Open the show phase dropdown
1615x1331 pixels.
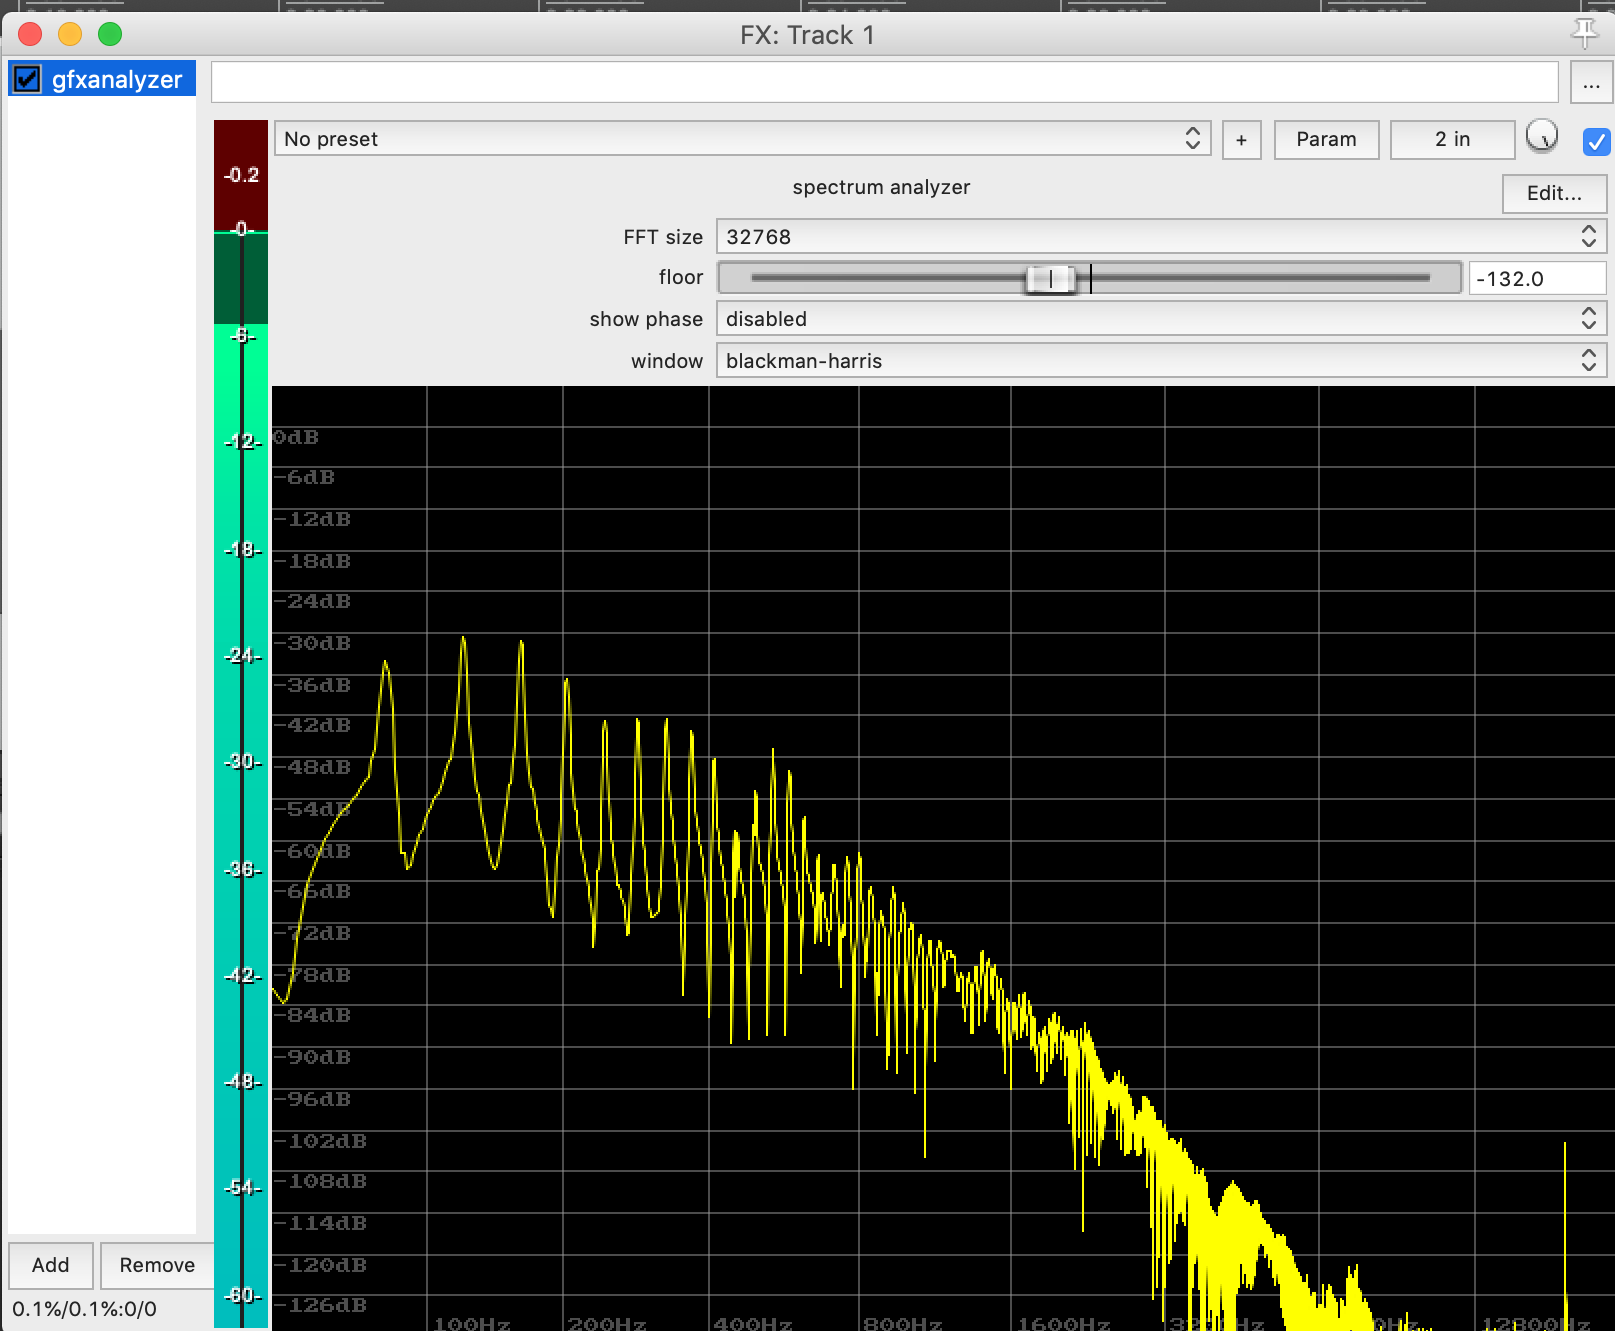coord(1161,319)
